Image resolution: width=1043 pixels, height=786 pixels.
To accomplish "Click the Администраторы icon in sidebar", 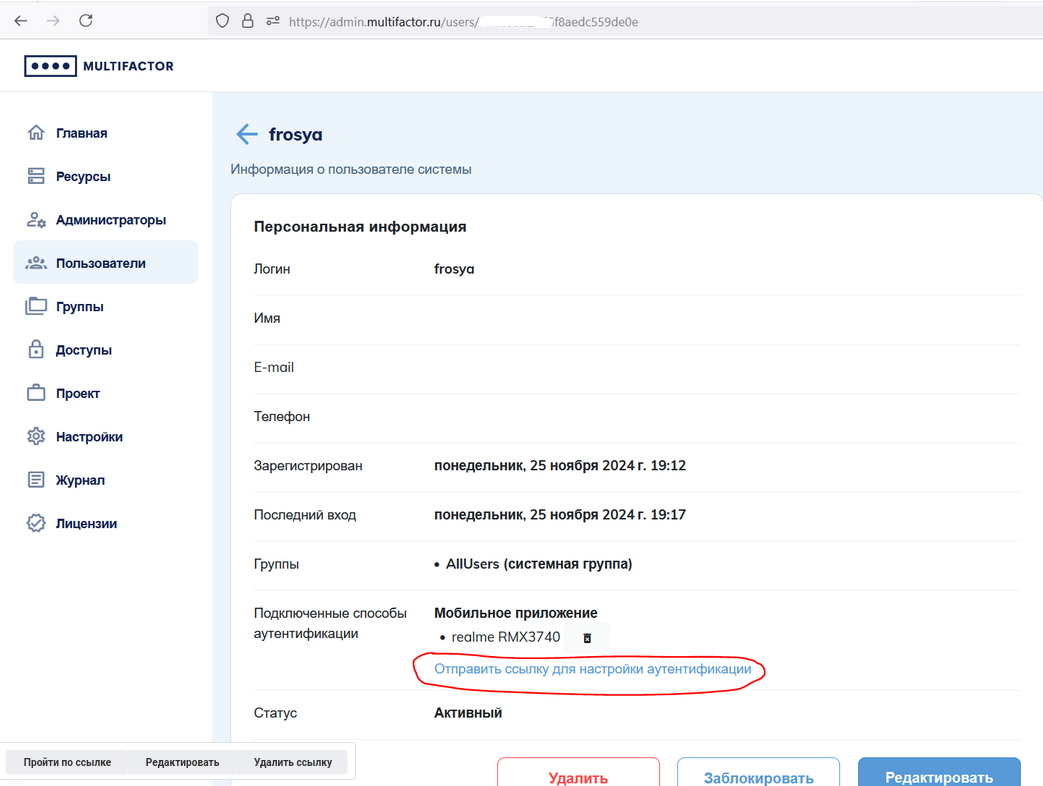I will (36, 220).
